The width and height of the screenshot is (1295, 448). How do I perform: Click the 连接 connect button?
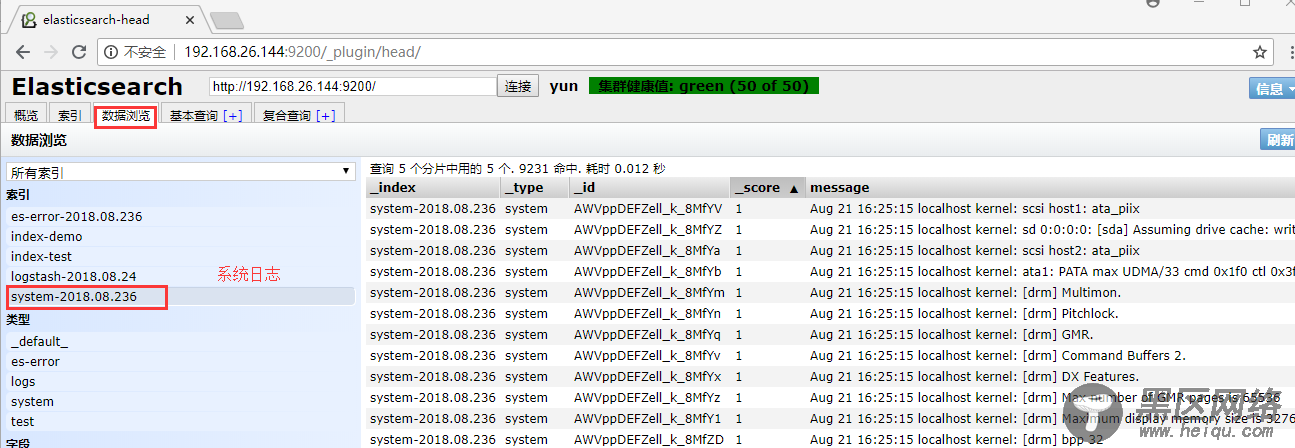point(518,86)
